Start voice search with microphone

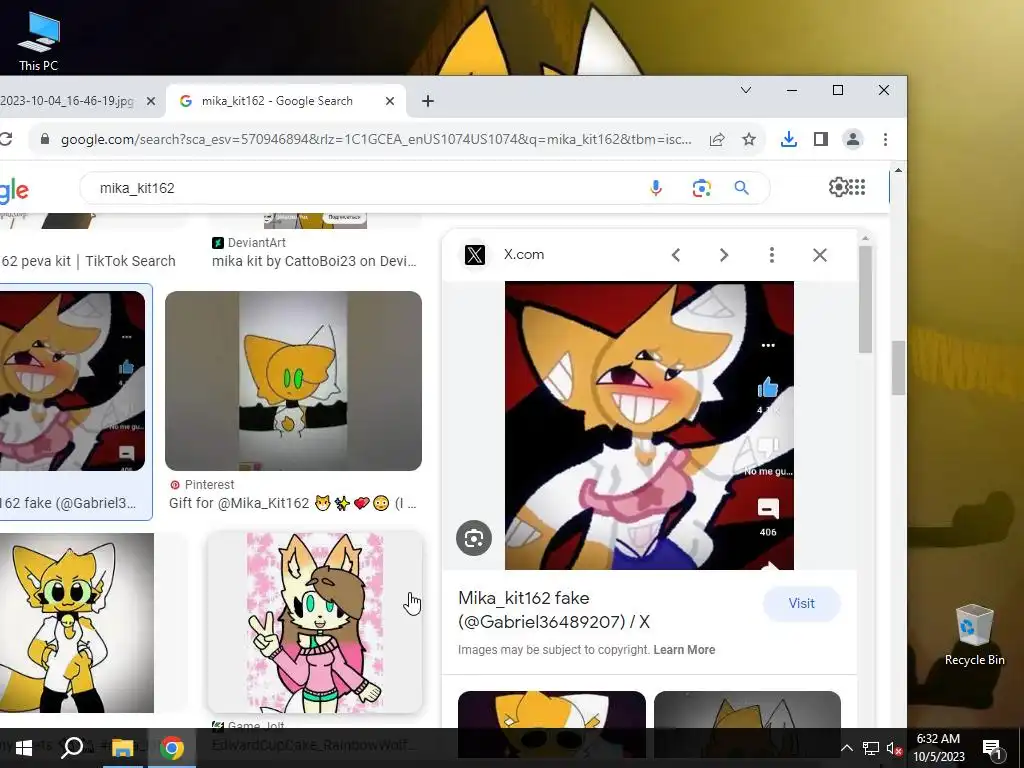[x=656, y=188]
